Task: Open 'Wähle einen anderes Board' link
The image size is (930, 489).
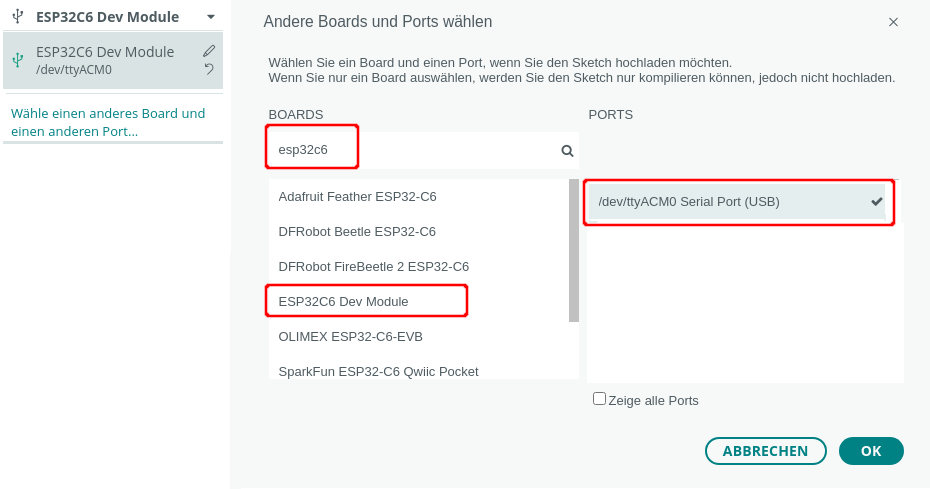Action: [x=108, y=122]
